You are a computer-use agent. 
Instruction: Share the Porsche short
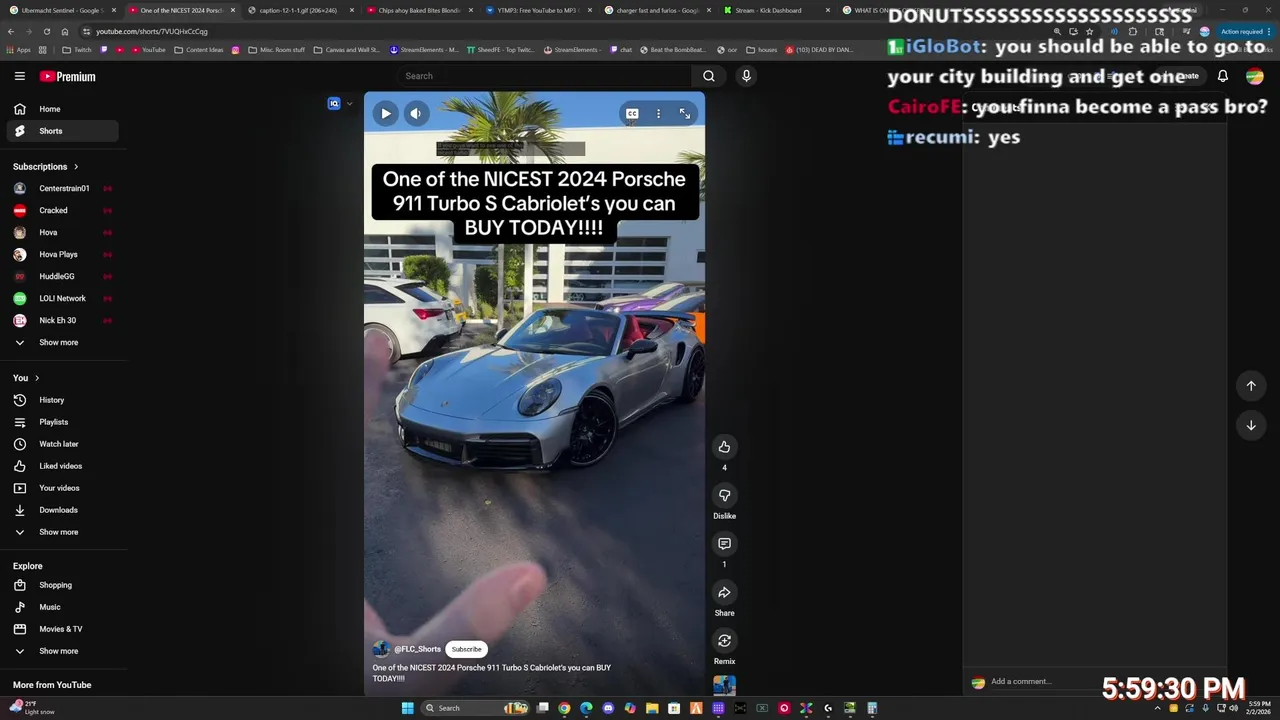click(x=724, y=592)
